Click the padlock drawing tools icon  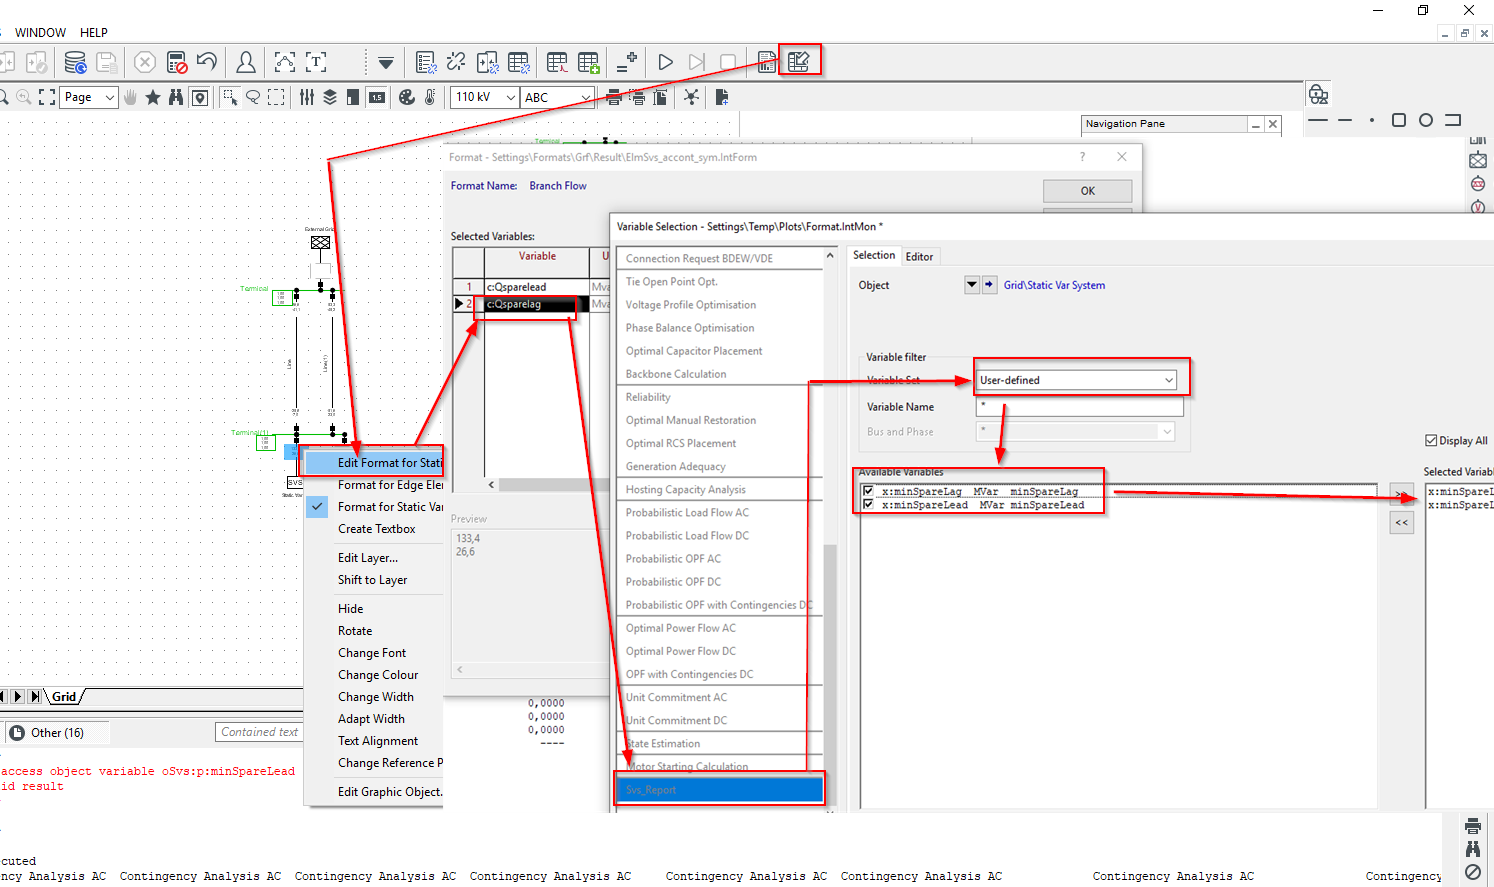1318,95
